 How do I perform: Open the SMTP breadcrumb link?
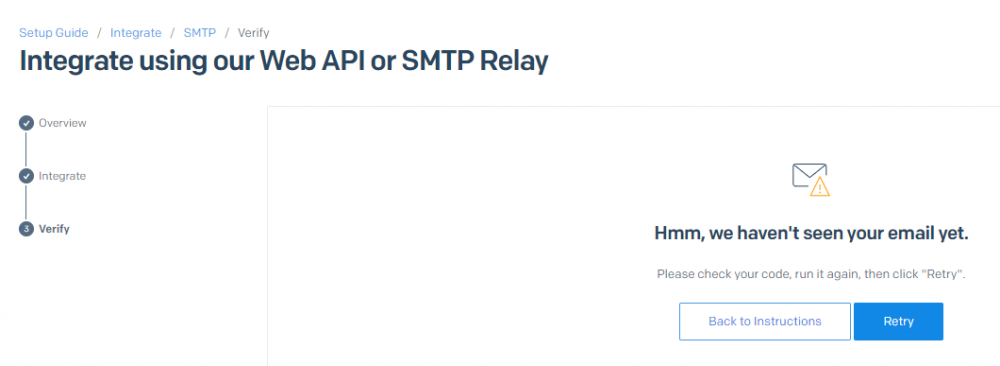[200, 33]
